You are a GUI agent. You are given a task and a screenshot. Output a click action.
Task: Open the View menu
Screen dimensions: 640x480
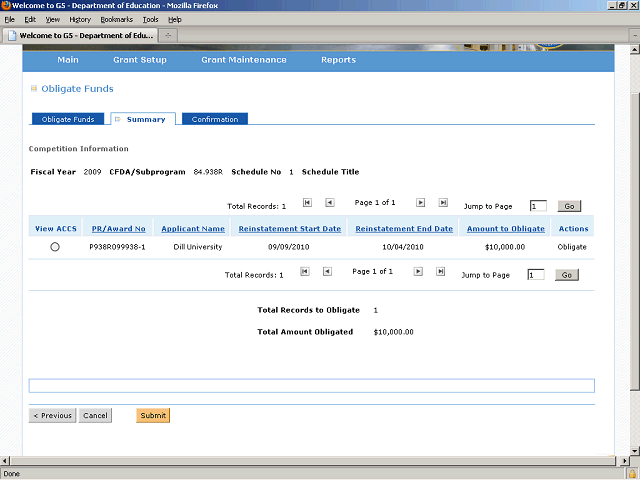click(53, 20)
